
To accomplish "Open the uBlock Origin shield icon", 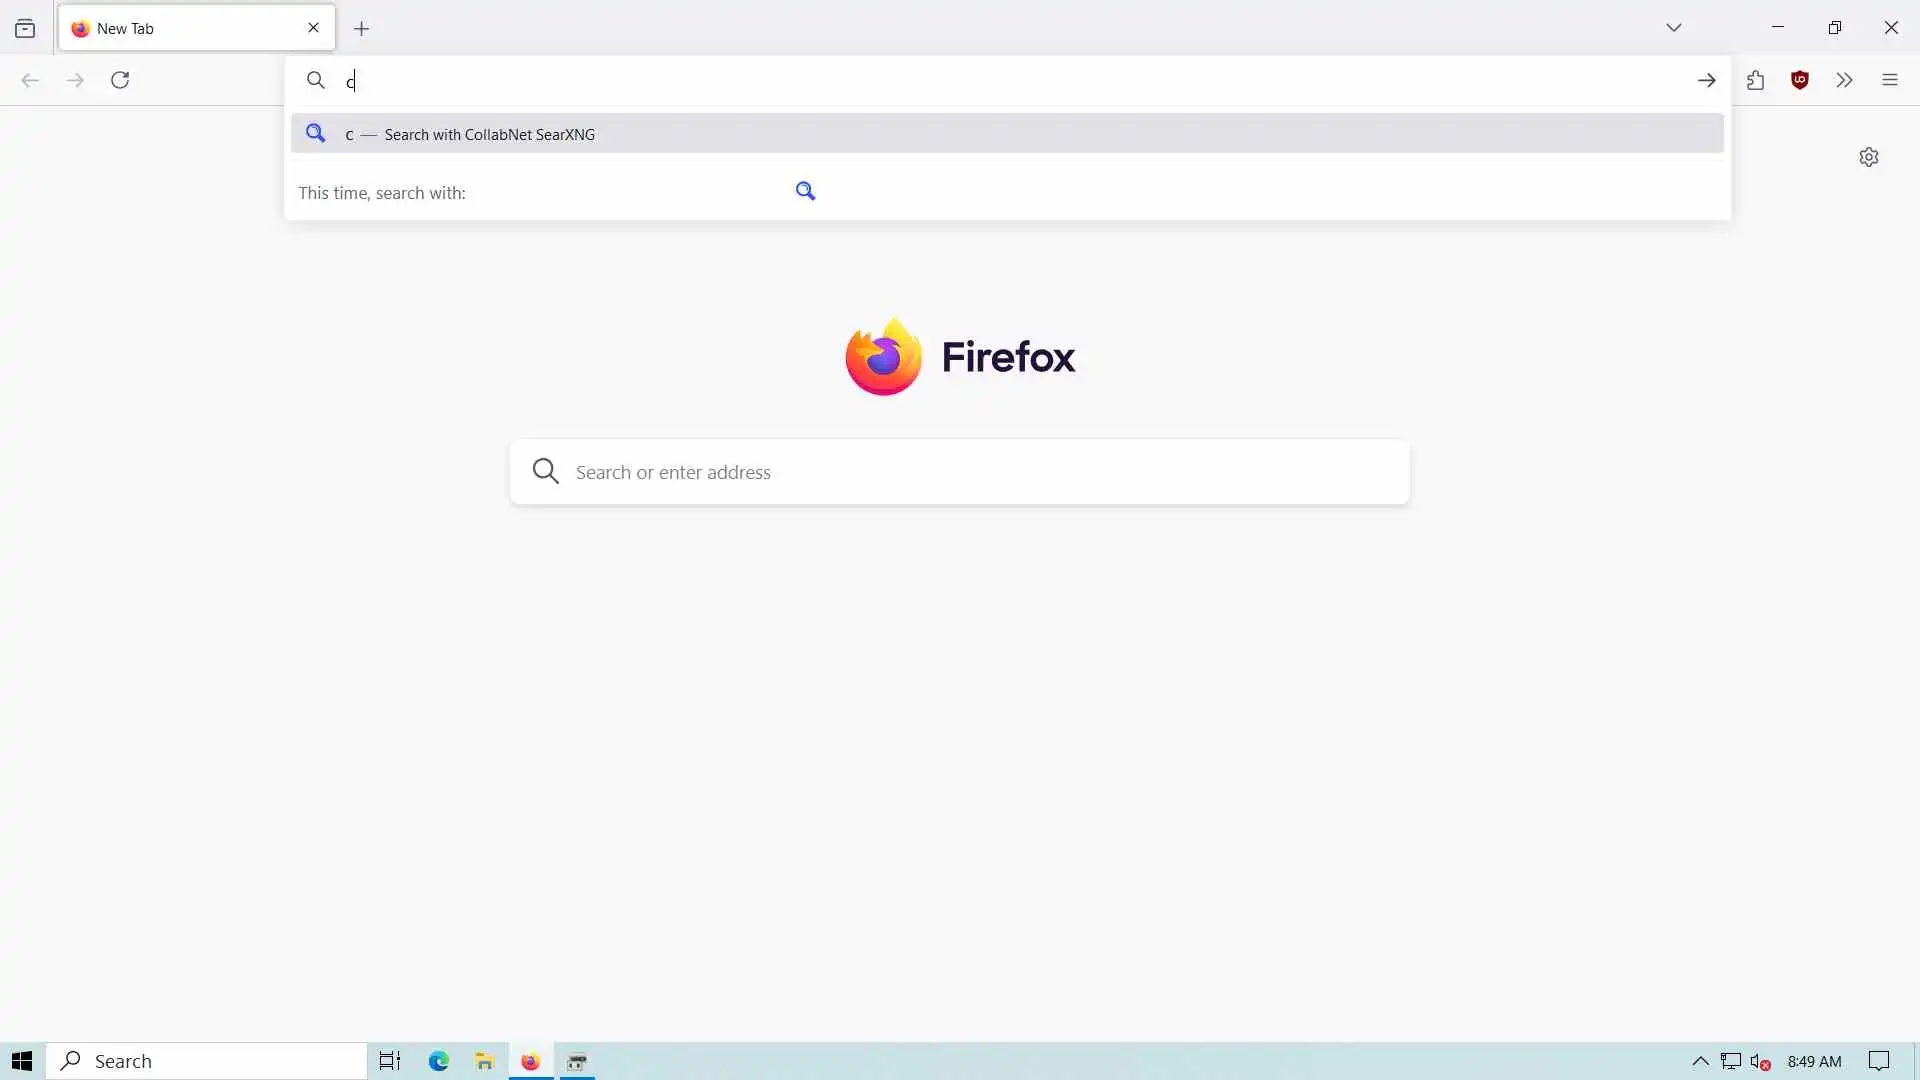I will tap(1800, 80).
